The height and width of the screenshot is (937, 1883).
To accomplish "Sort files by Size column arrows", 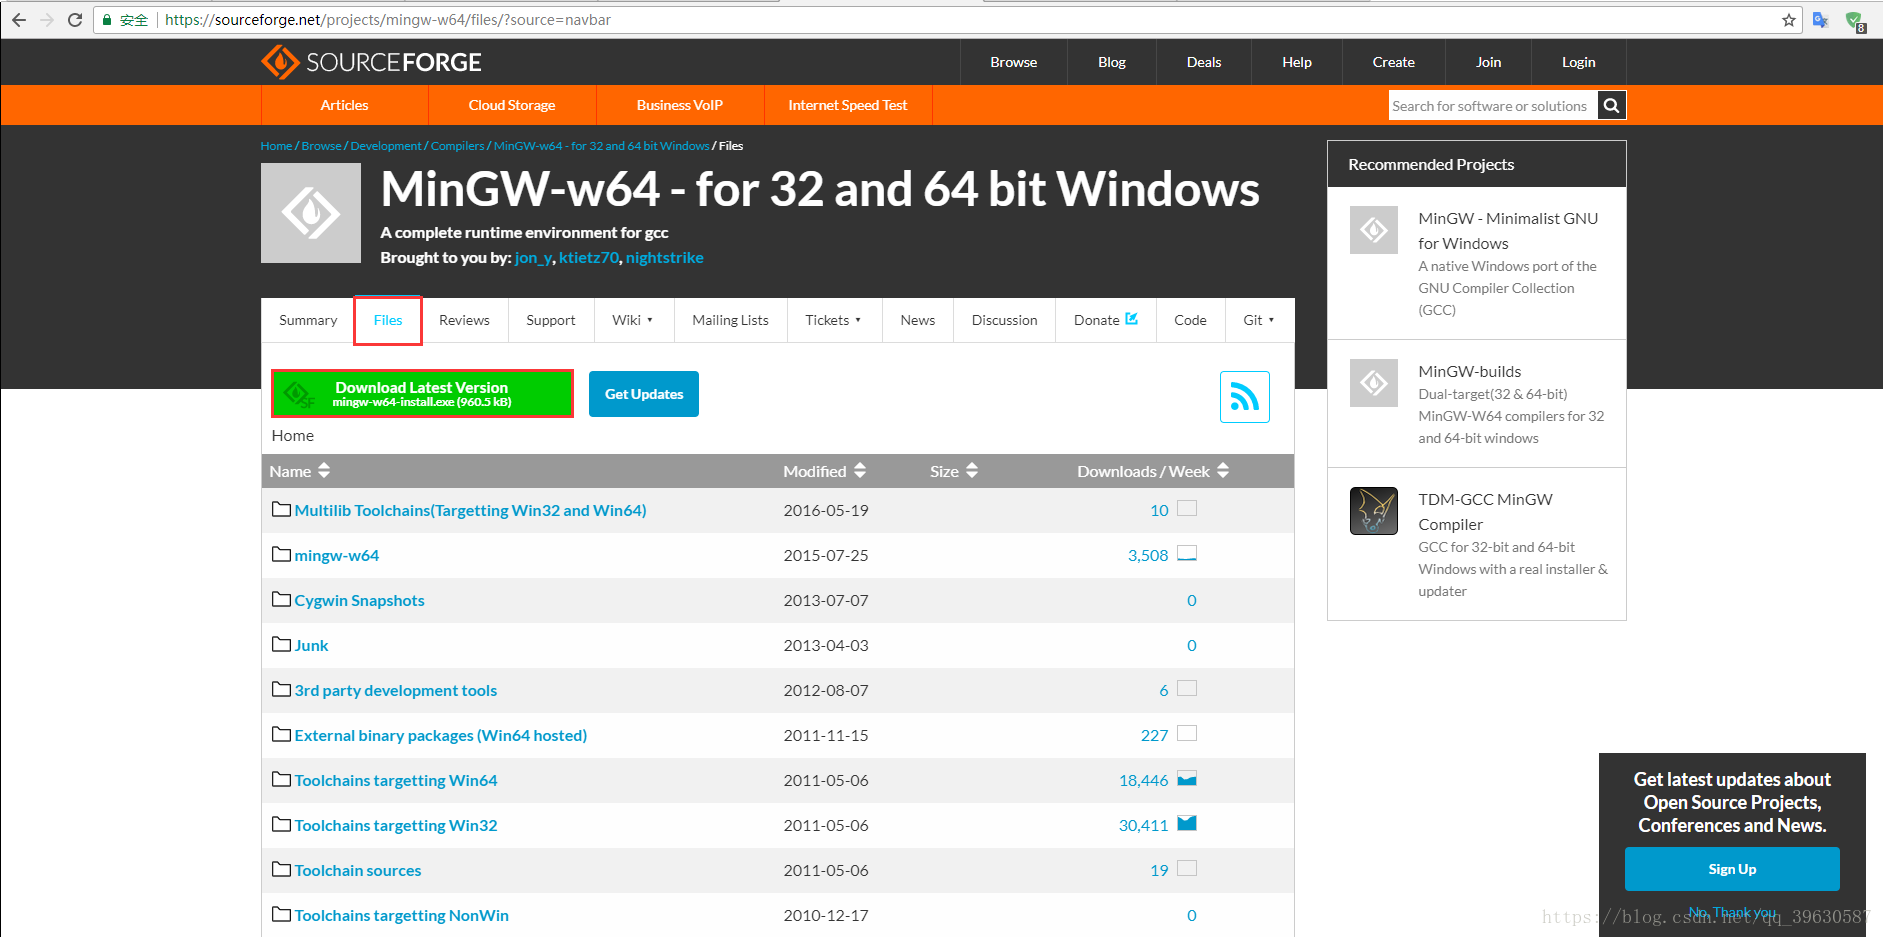I will (x=972, y=471).
